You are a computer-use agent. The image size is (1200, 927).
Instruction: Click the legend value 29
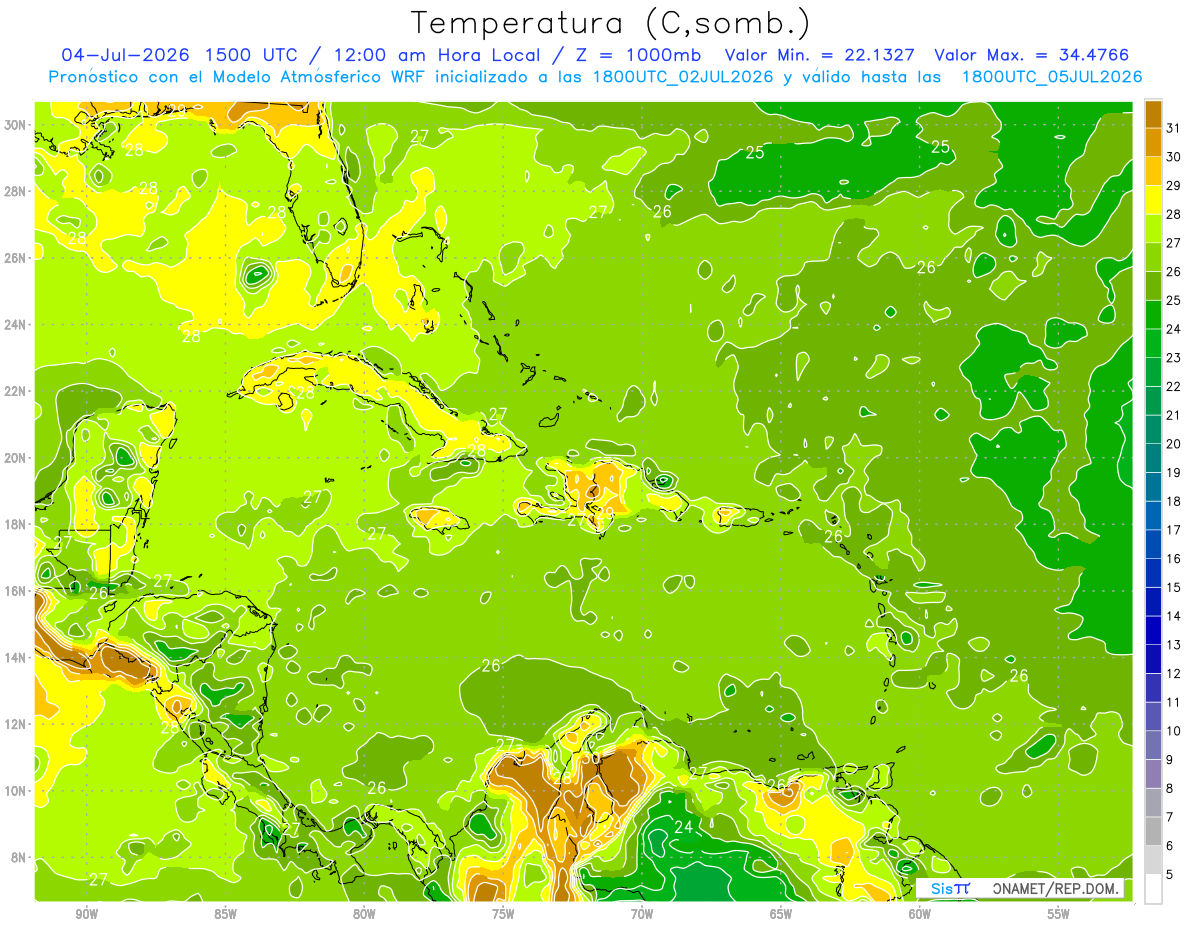[1174, 185]
